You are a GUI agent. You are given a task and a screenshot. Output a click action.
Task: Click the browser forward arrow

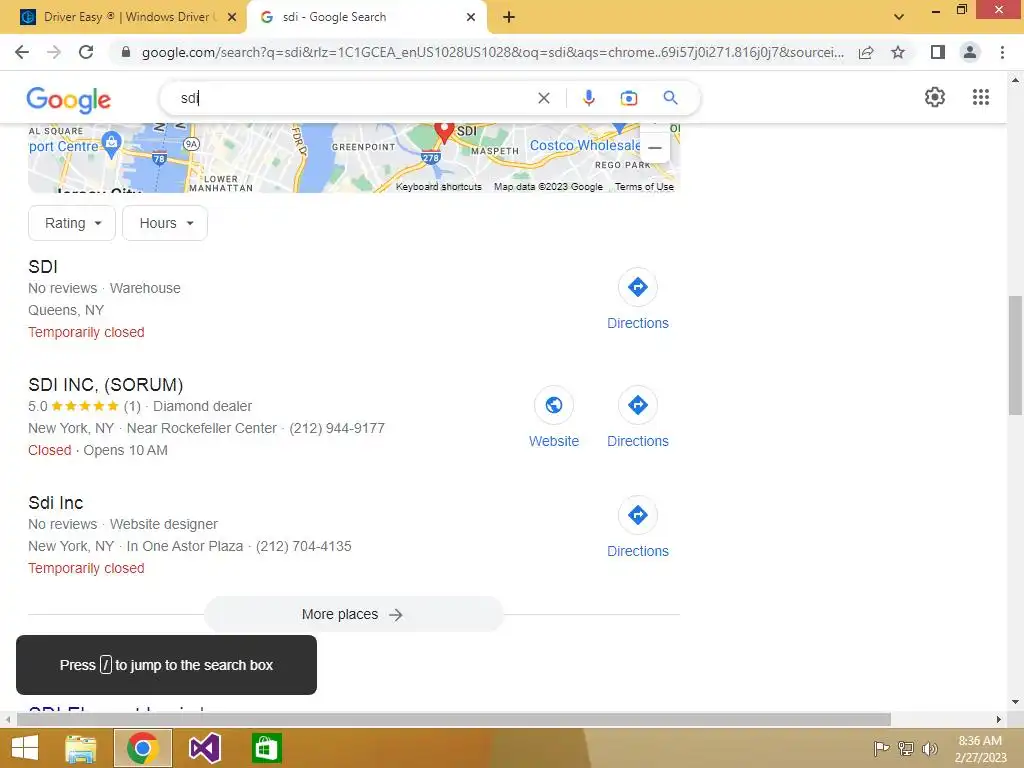coord(54,52)
